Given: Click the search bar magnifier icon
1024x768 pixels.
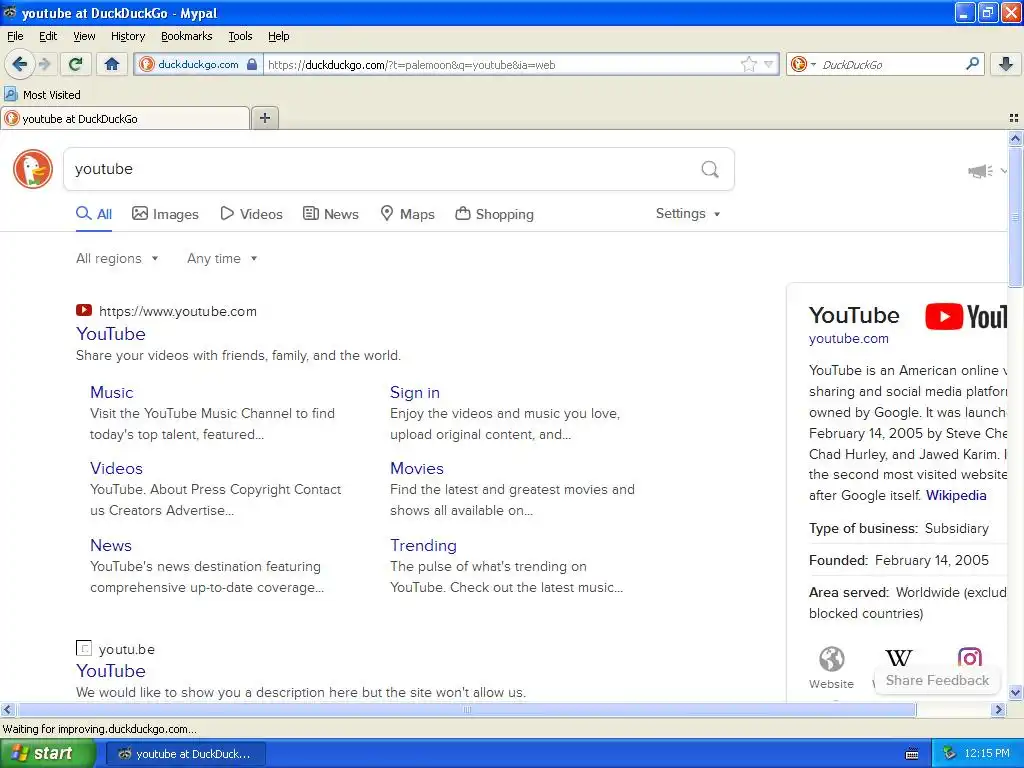Looking at the screenshot, I should tap(972, 63).
